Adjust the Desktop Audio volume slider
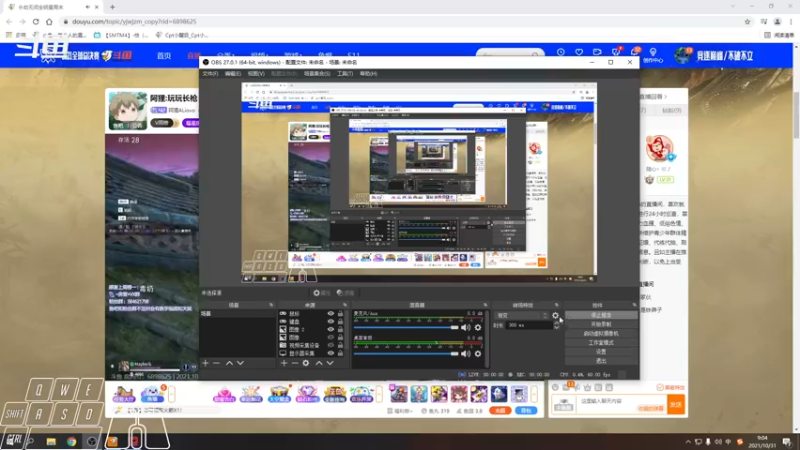The height and width of the screenshot is (450, 800). (406, 353)
